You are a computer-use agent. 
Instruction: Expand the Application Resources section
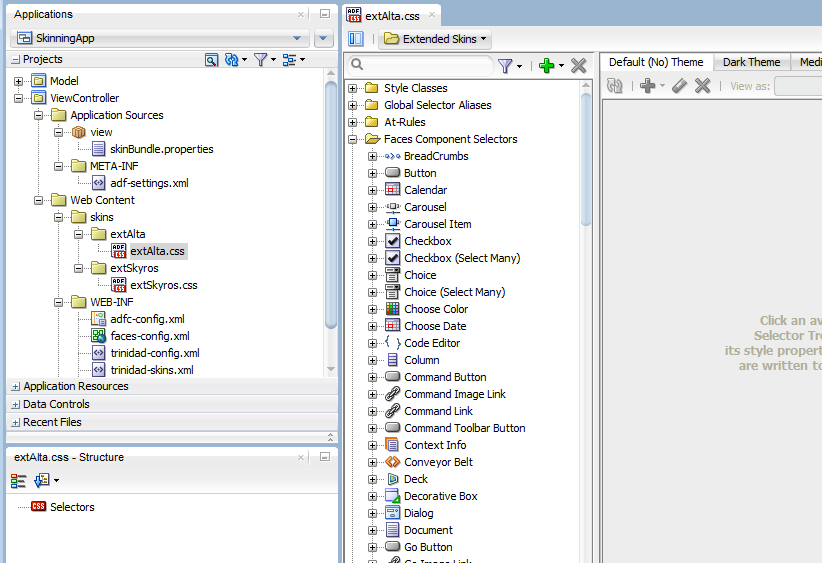pos(16,387)
